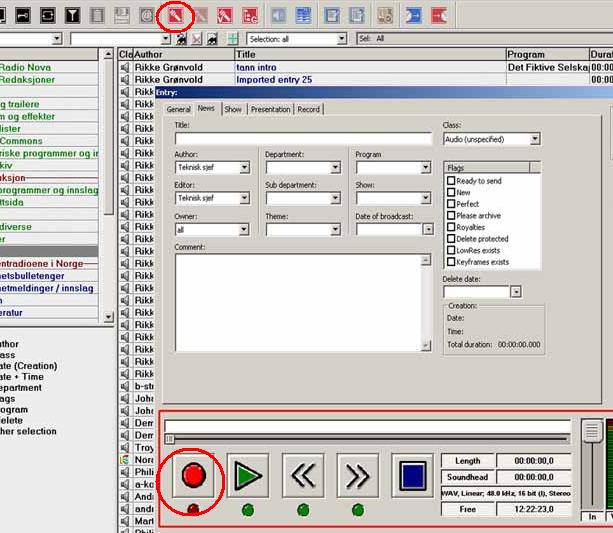This screenshot has width=613, height=533.
Task: Expand the Theme dropdown
Action: 335,229
